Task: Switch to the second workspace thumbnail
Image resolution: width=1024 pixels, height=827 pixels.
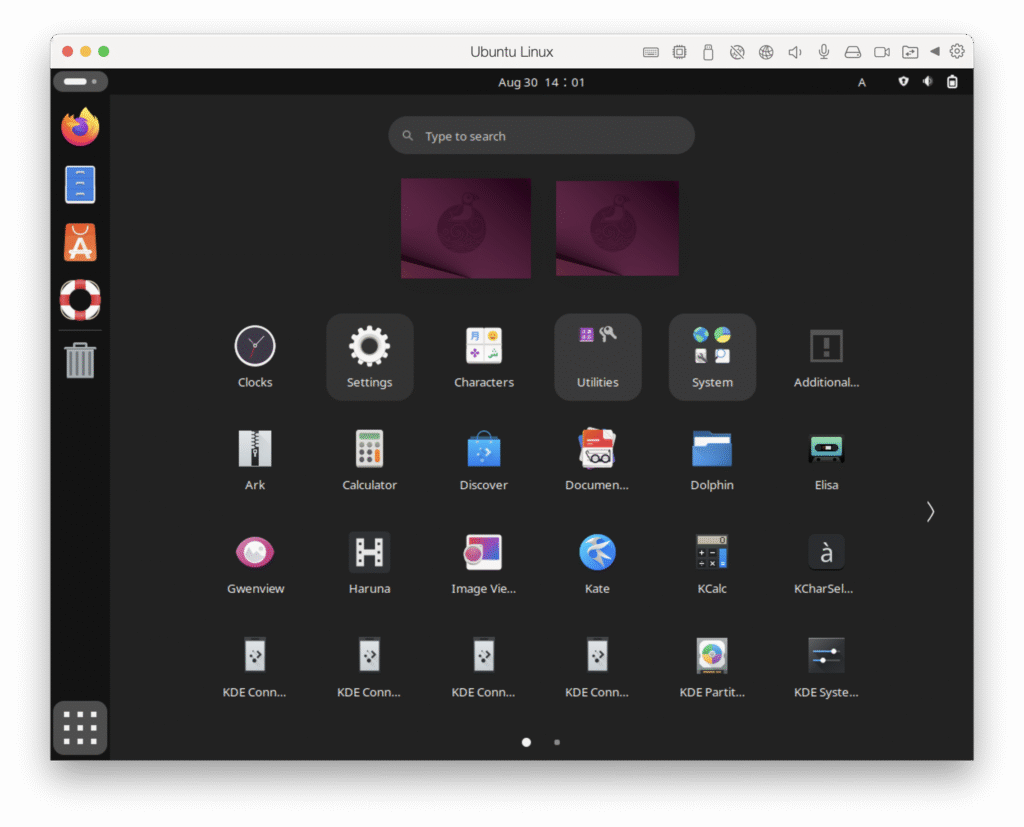Action: click(x=617, y=228)
